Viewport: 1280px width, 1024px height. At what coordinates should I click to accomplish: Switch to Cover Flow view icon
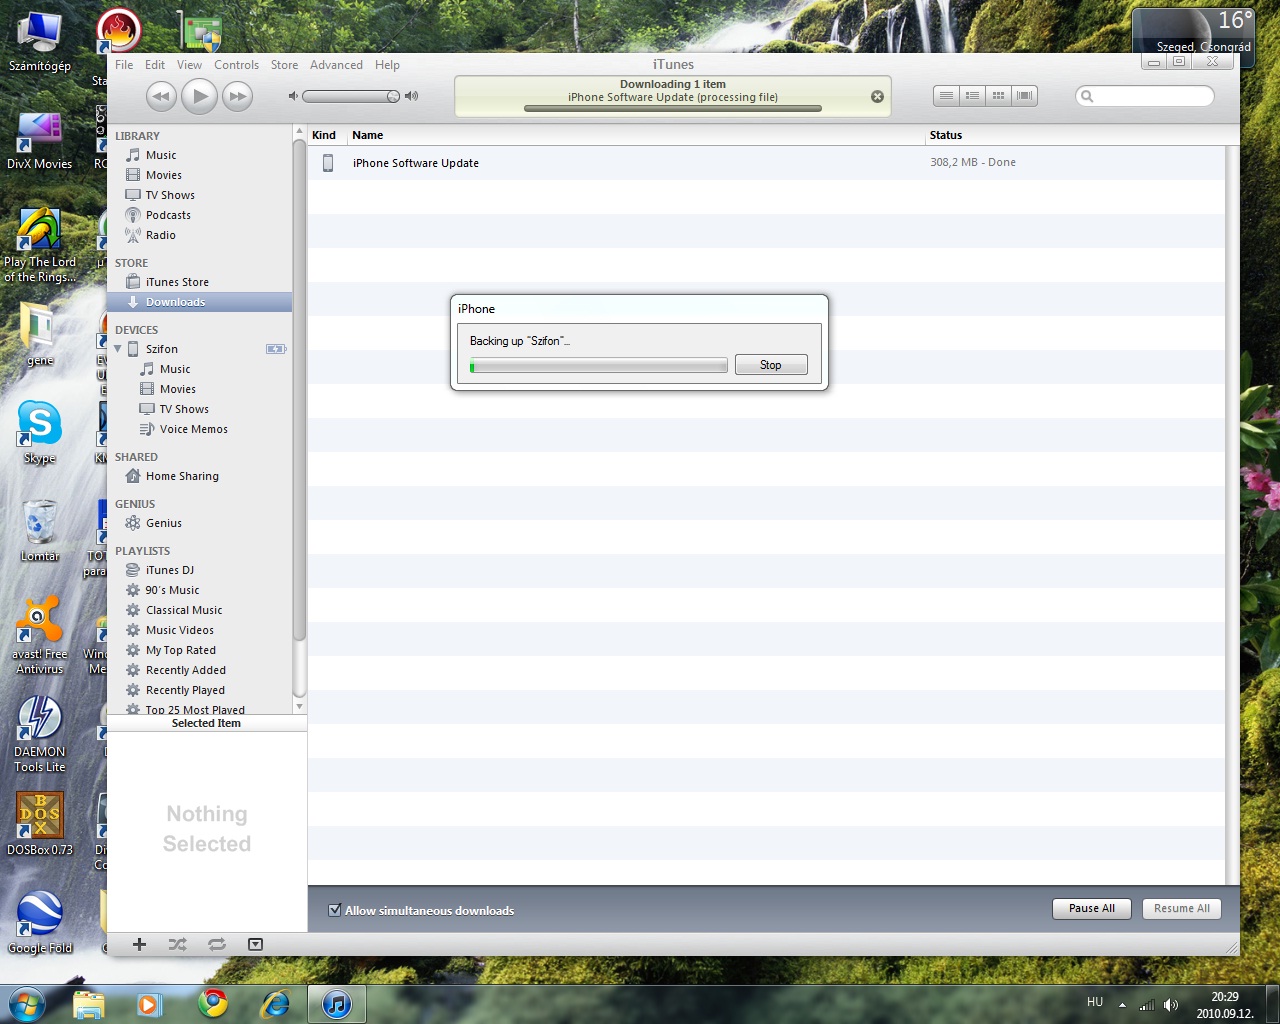(1024, 96)
